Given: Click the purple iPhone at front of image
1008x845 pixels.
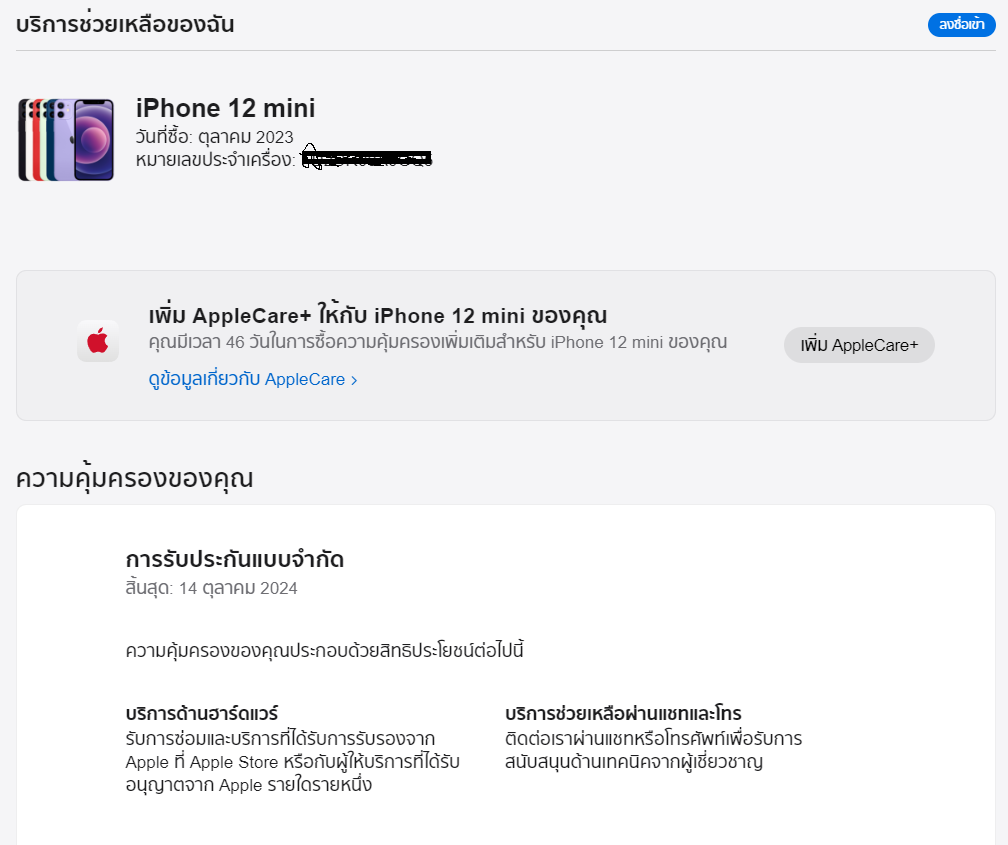Looking at the screenshot, I should pyautogui.click(x=94, y=140).
